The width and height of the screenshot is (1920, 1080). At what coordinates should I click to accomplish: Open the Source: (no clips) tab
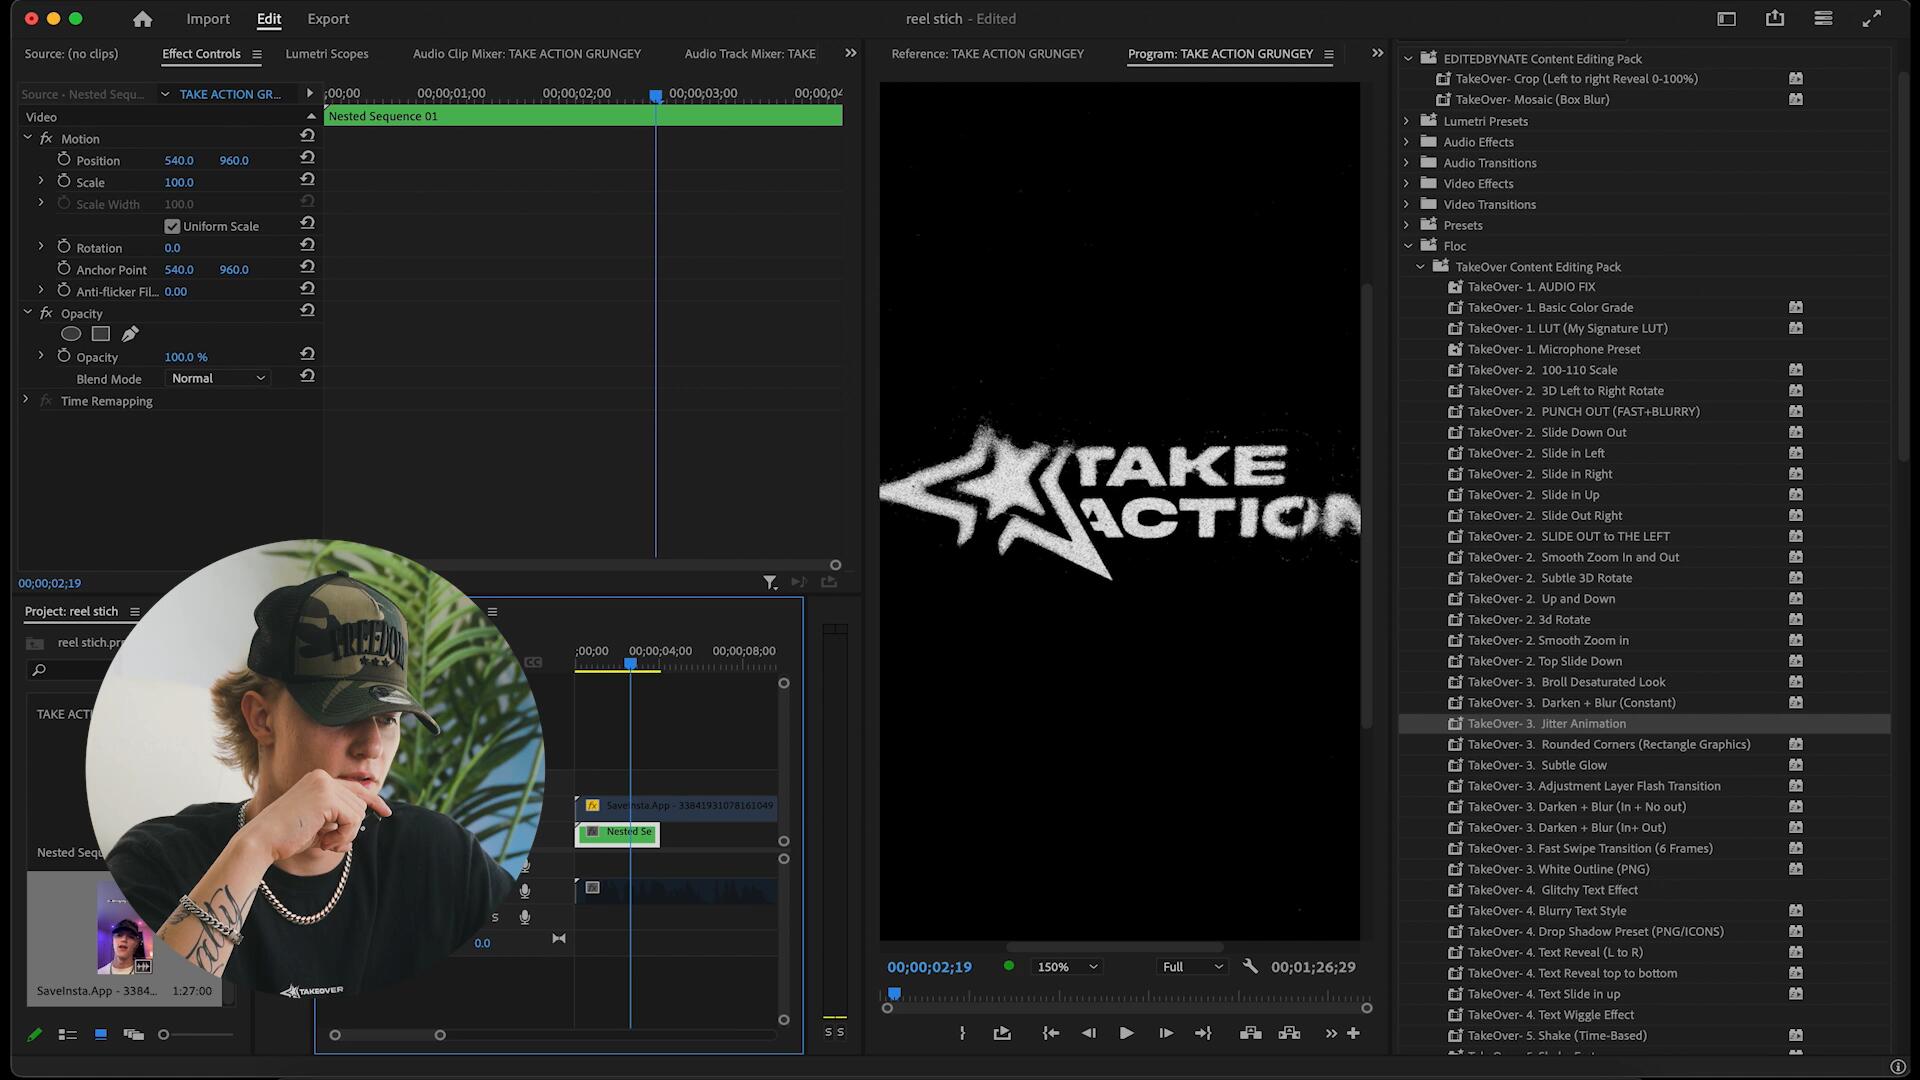(x=71, y=54)
